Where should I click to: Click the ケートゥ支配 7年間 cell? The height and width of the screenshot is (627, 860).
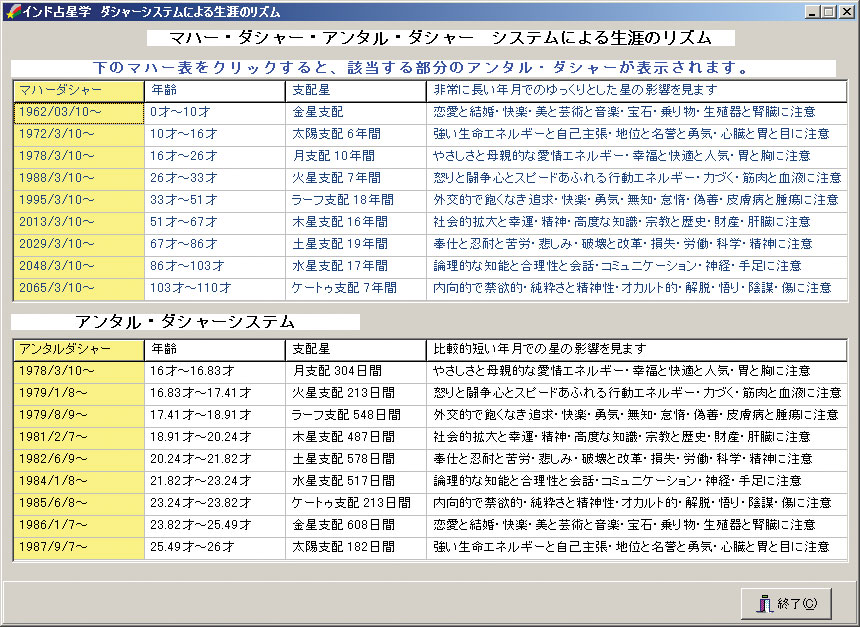[x=356, y=289]
